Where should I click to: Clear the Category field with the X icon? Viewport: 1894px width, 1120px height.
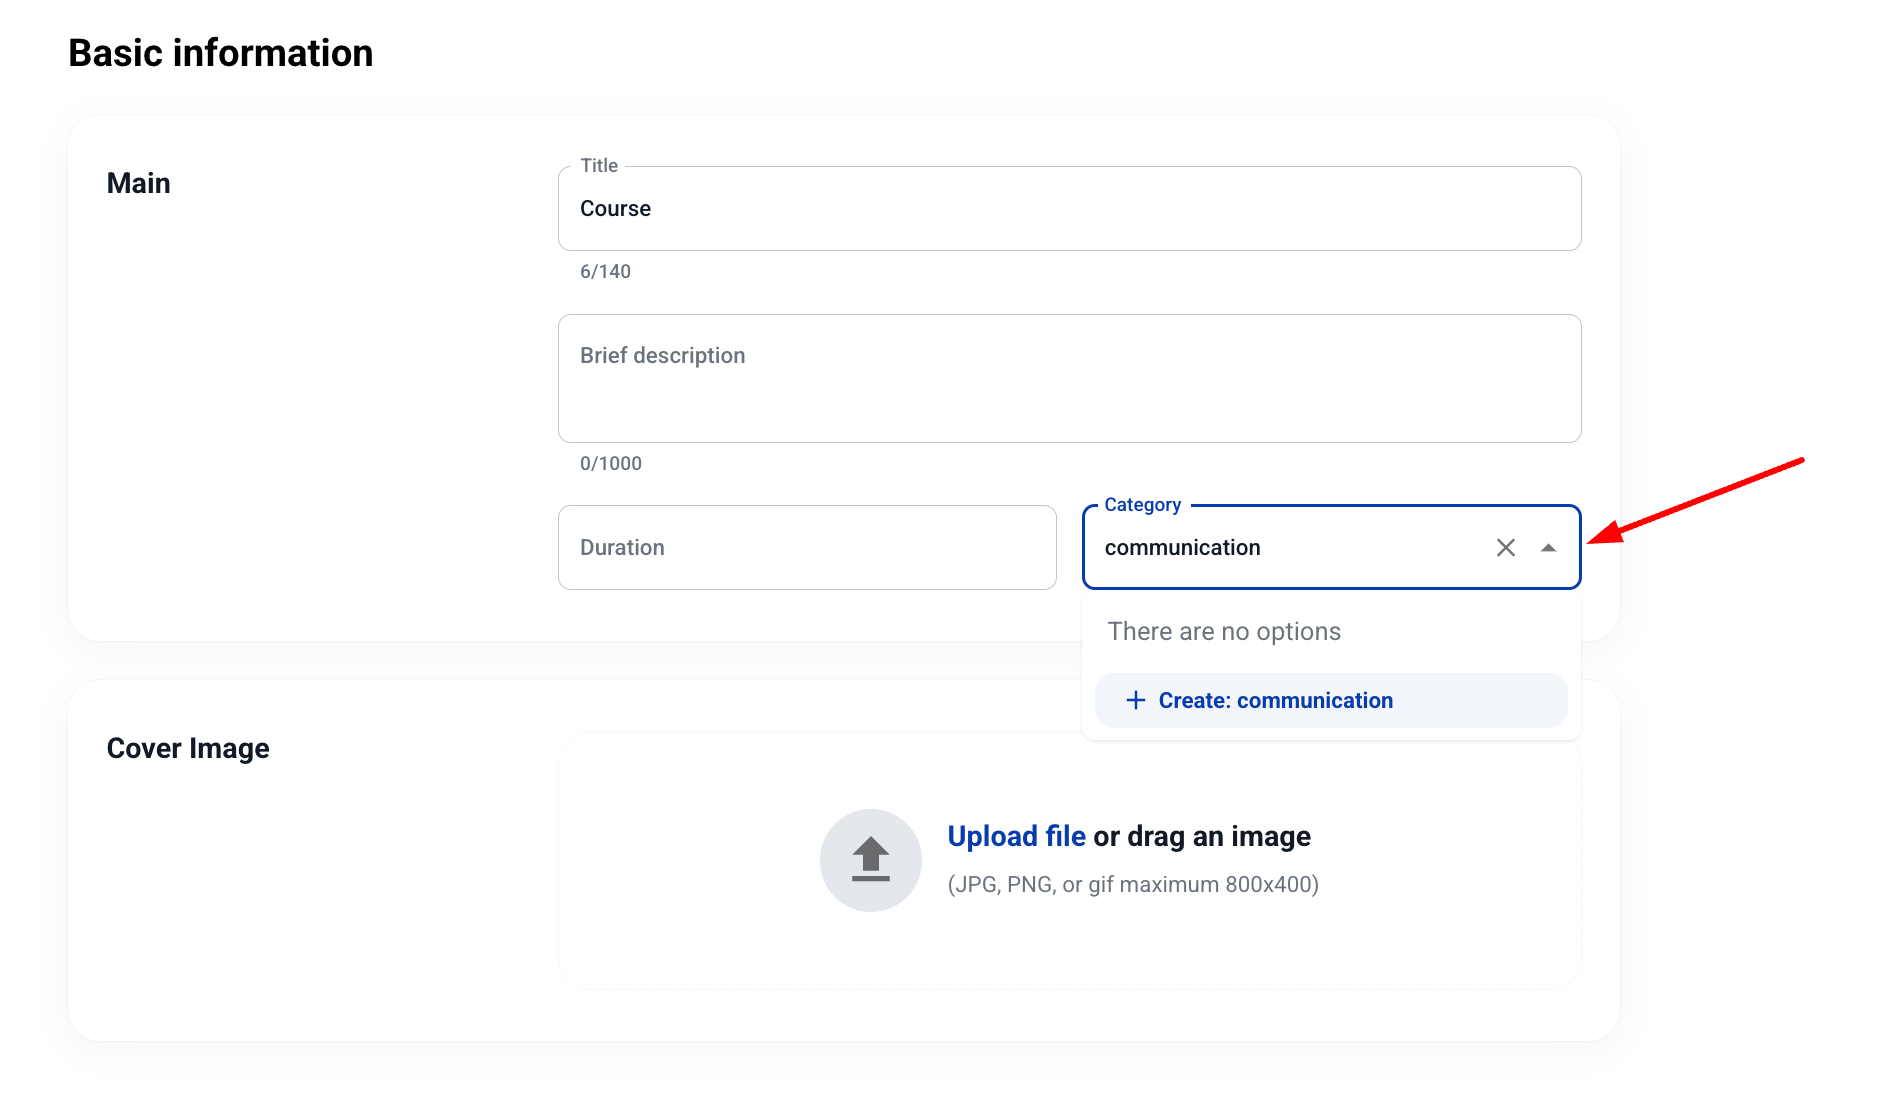[1505, 548]
